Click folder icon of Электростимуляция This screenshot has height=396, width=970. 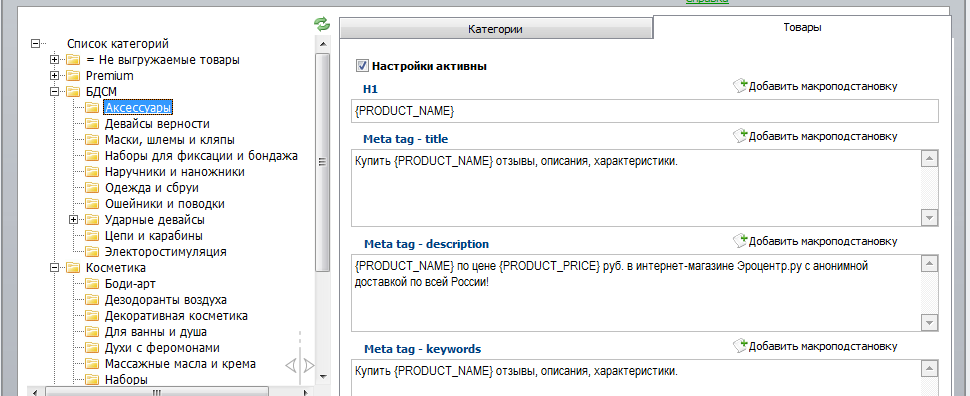[92, 252]
